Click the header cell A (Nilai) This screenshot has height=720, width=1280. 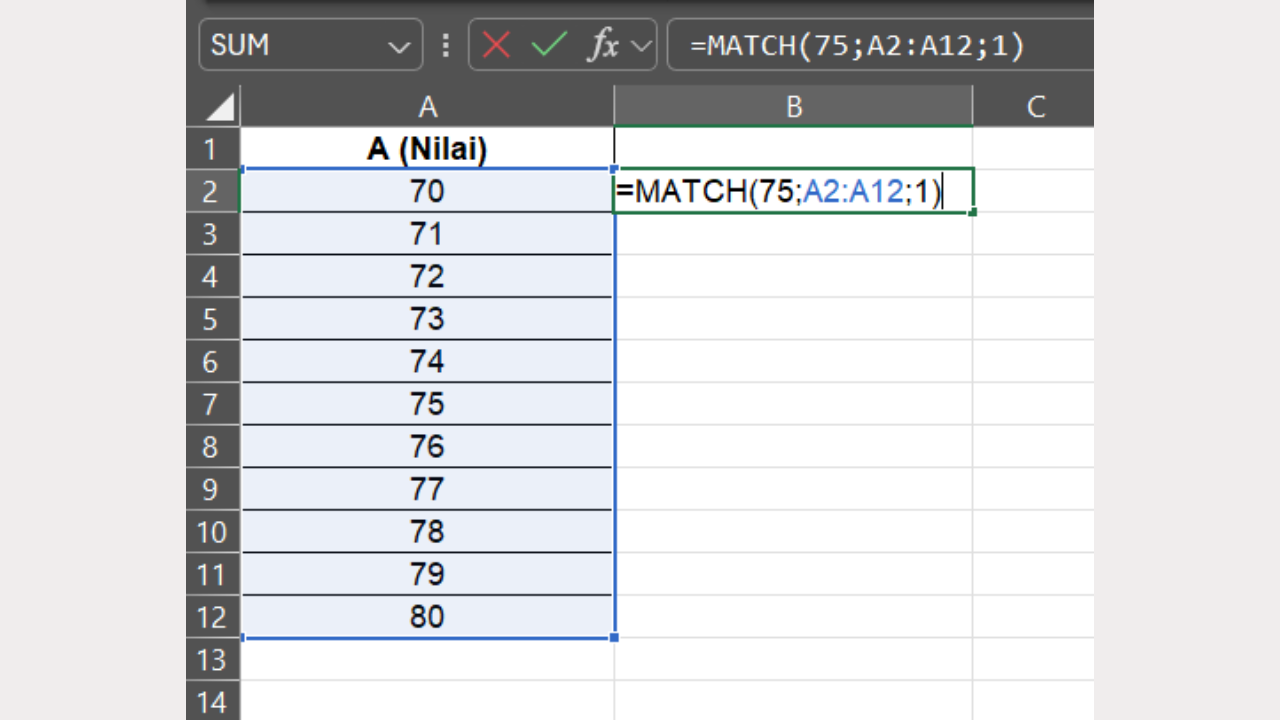[427, 149]
